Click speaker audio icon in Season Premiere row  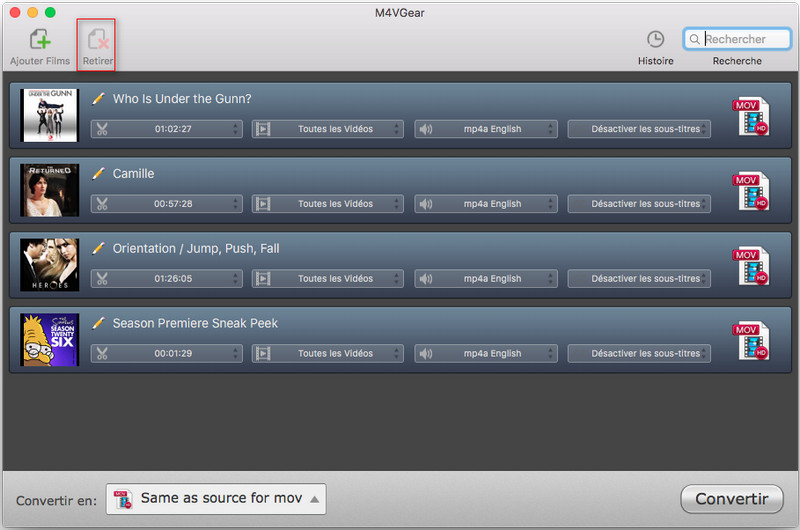coord(426,354)
